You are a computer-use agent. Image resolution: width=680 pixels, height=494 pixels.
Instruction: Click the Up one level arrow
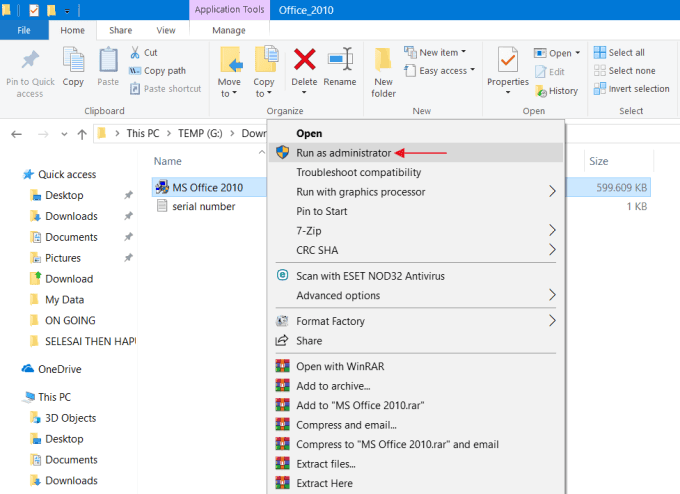click(x=82, y=134)
